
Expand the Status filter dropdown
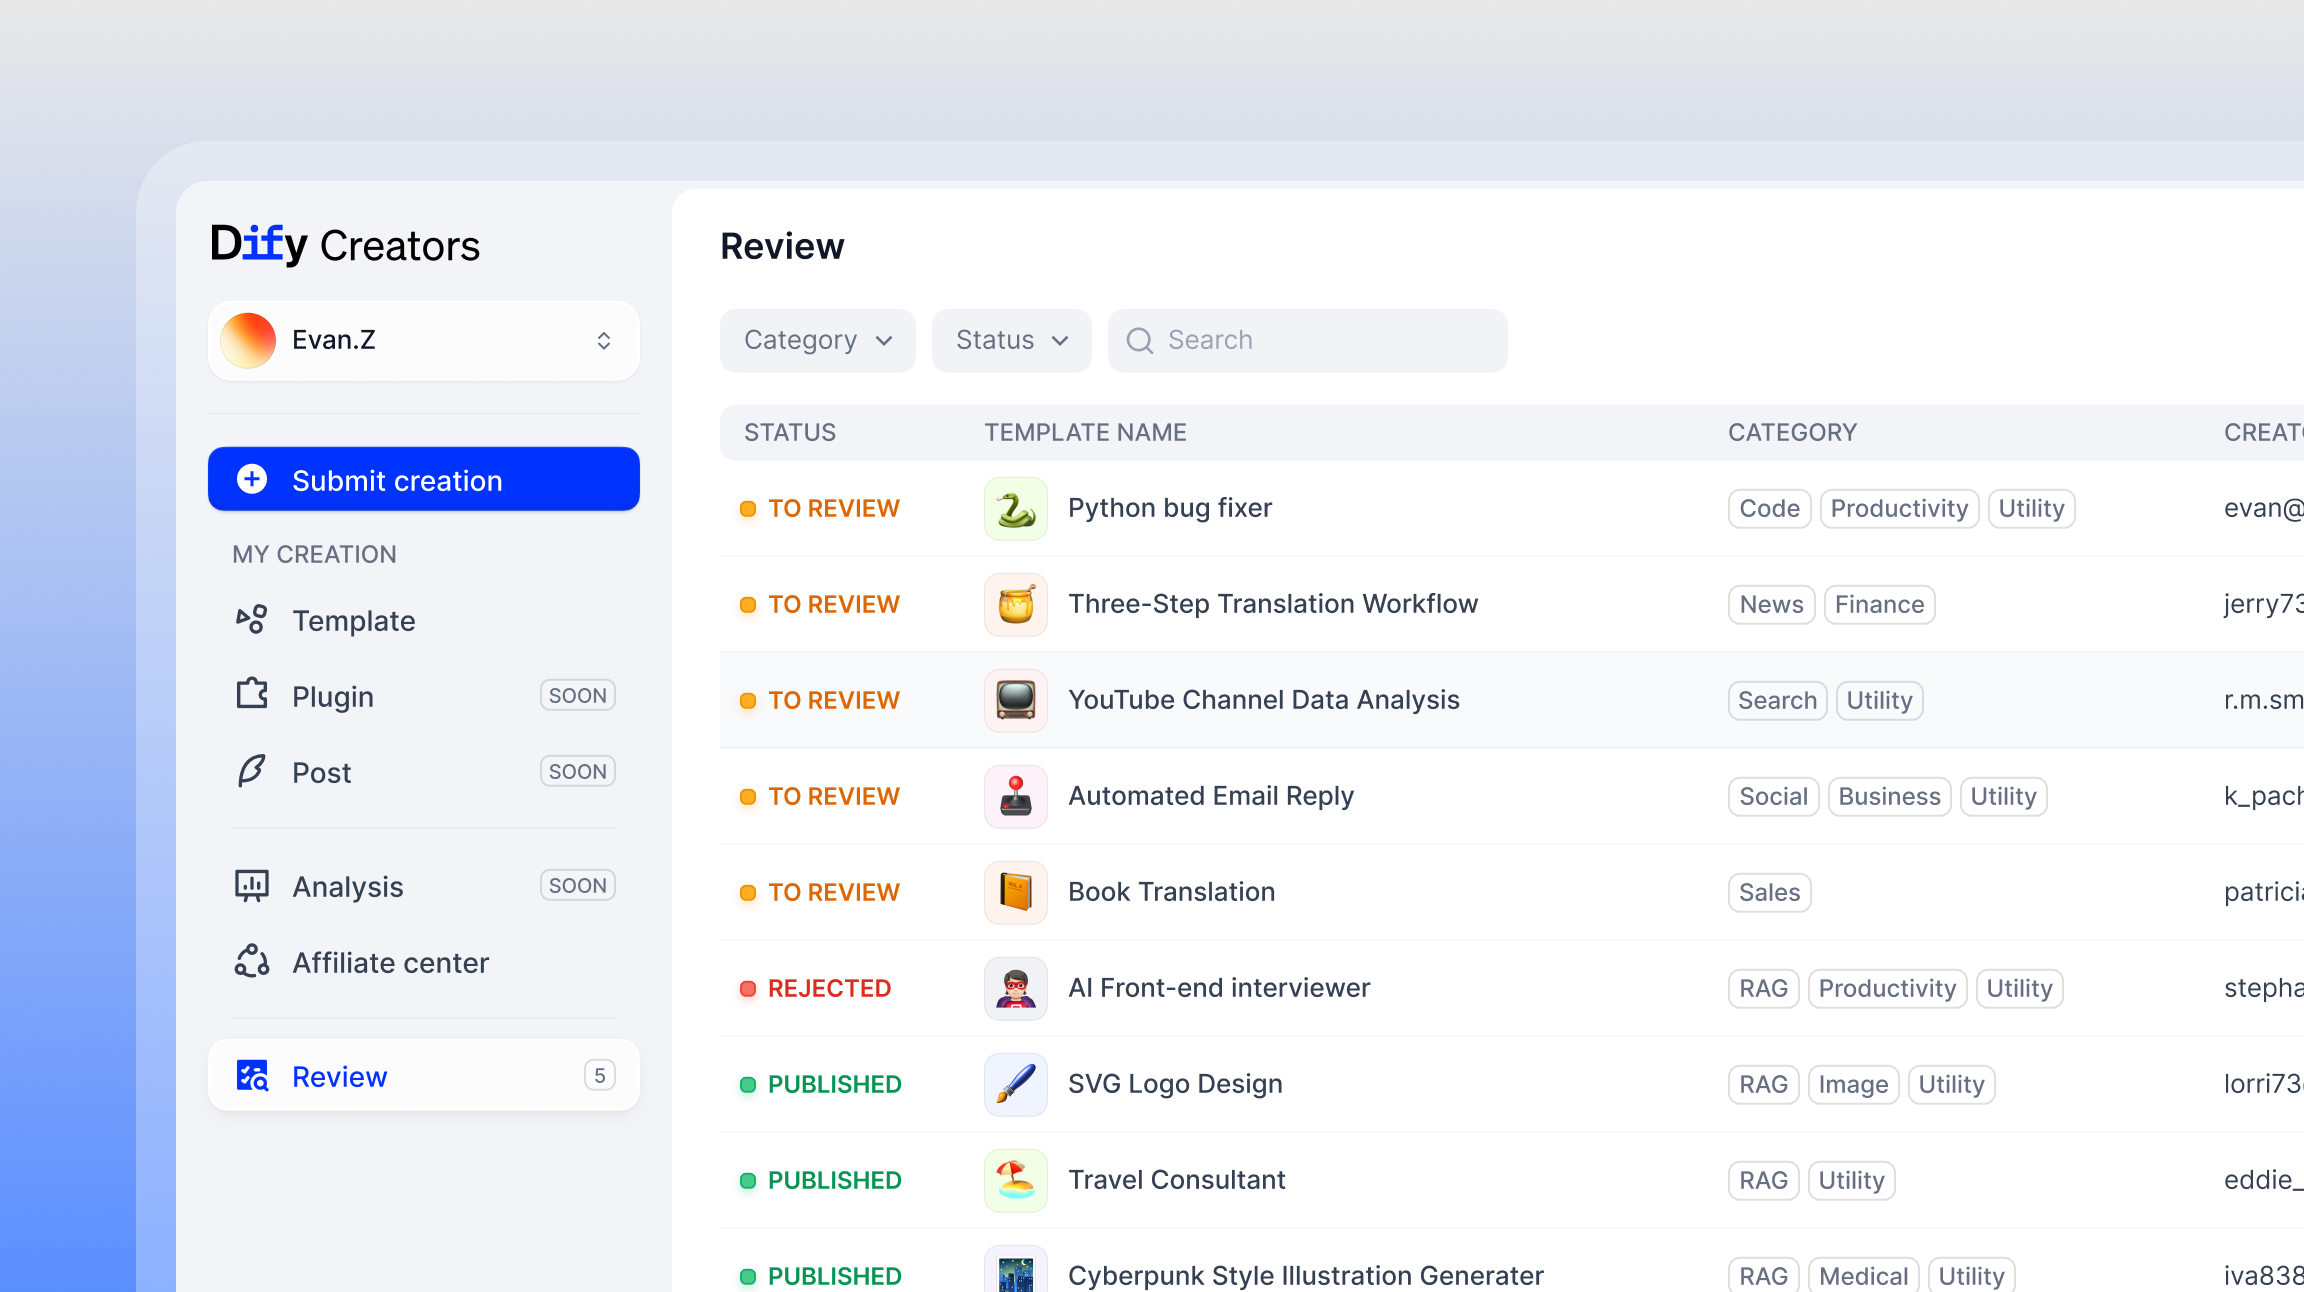(1011, 341)
